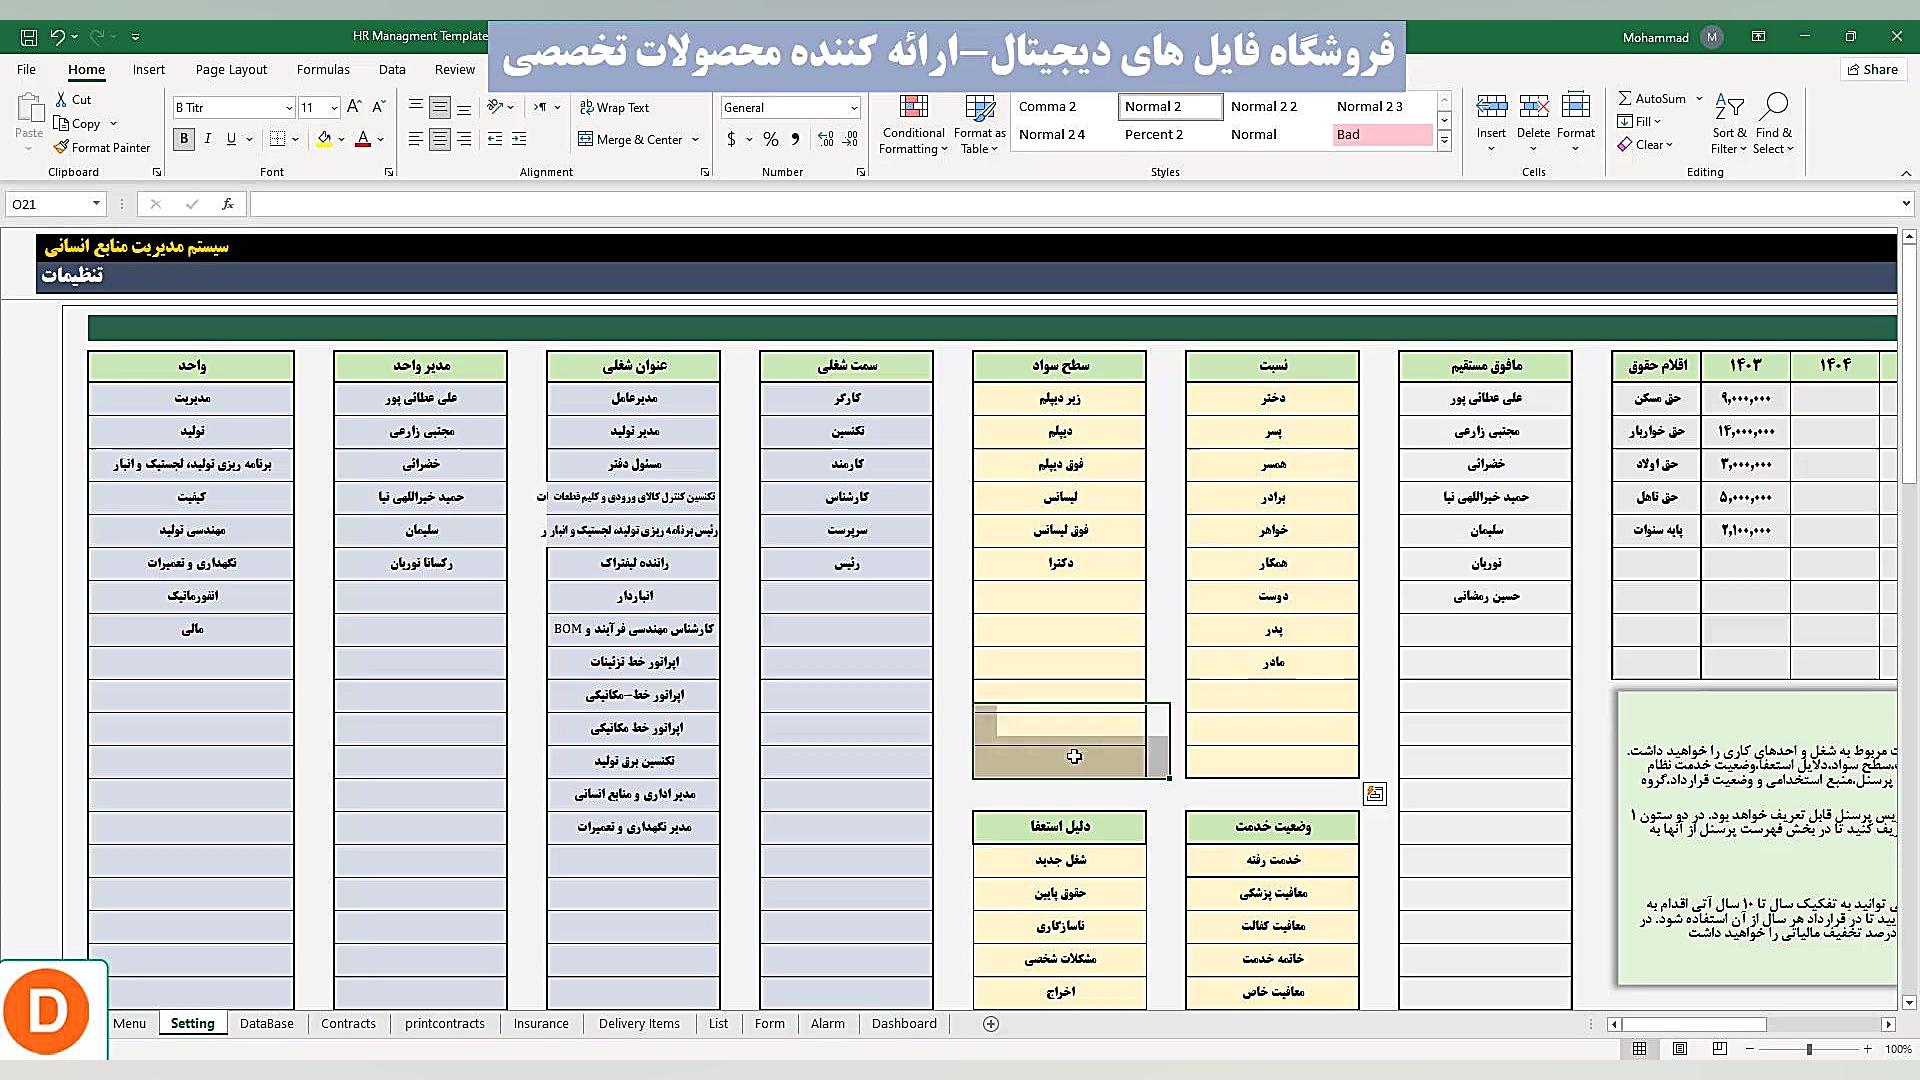The height and width of the screenshot is (1080, 1920).
Task: Open the Name Box dropdown arrow
Action: point(96,204)
